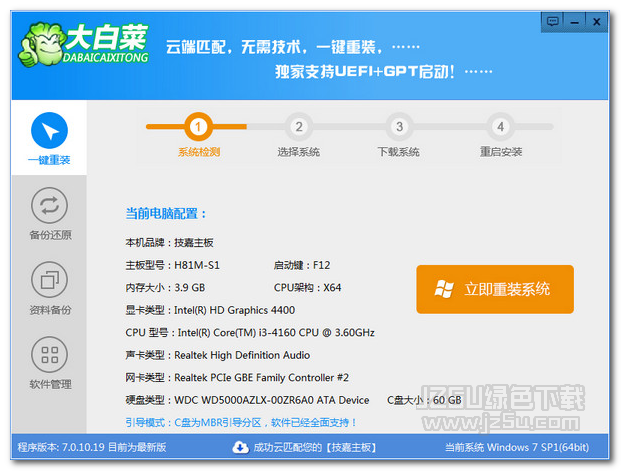This screenshot has height=471, width=621.
Task: Click the 重启安装 step label
Action: (501, 152)
